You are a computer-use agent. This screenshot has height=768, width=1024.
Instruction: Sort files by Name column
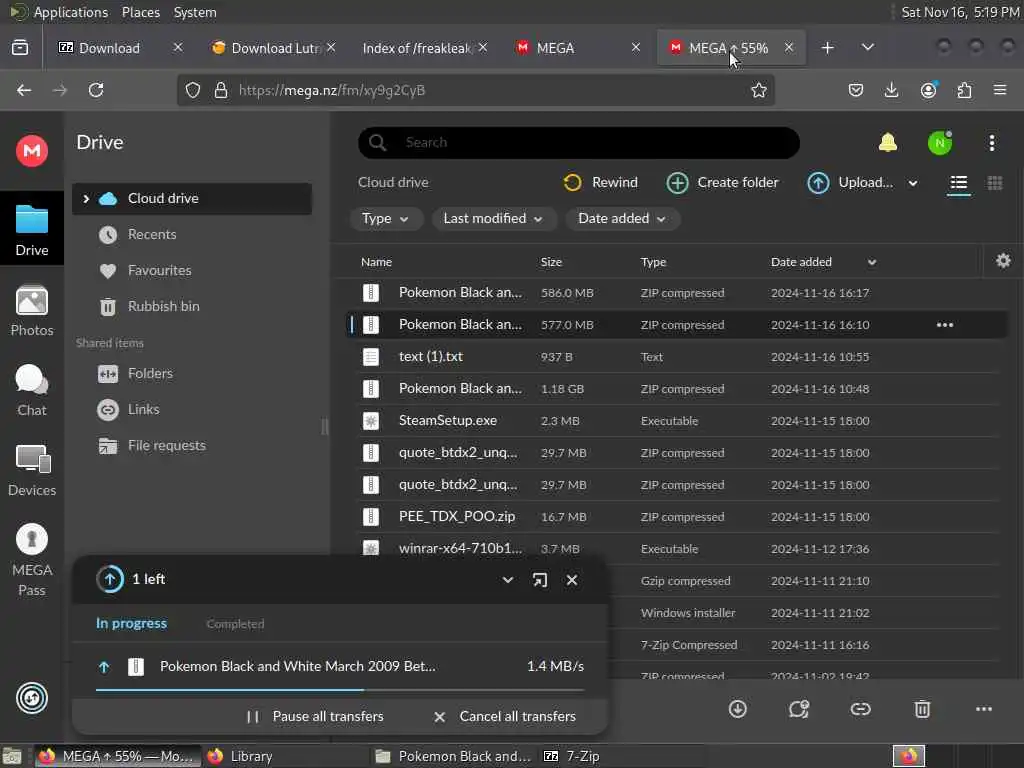(x=376, y=262)
